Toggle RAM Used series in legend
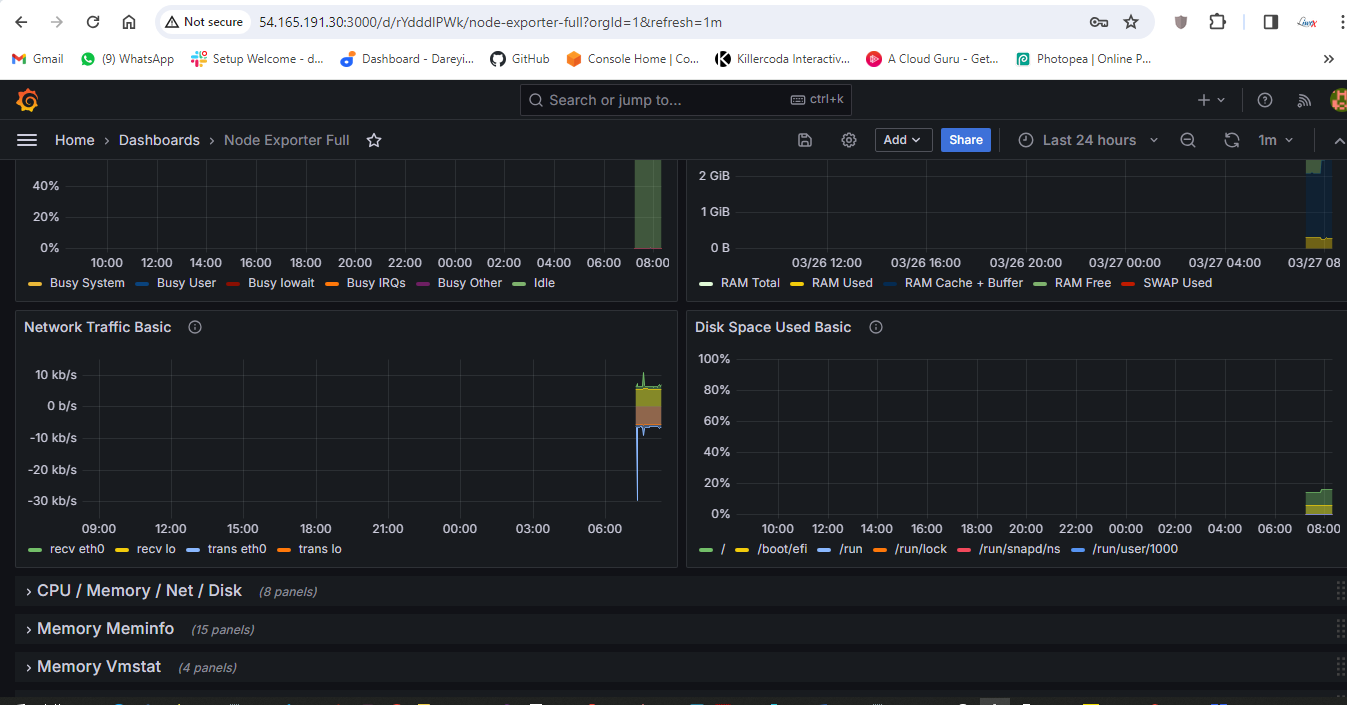This screenshot has height=705, width=1347. click(841, 283)
